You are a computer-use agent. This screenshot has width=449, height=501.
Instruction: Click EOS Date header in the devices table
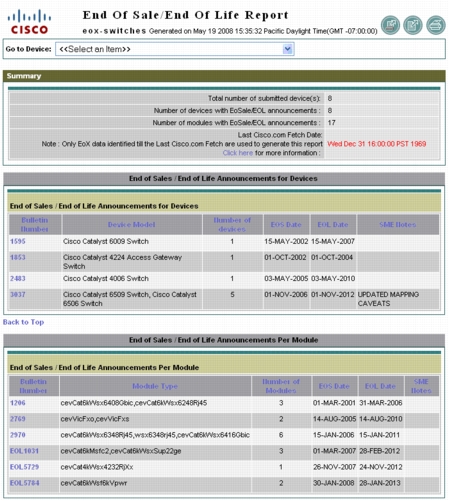(286, 225)
